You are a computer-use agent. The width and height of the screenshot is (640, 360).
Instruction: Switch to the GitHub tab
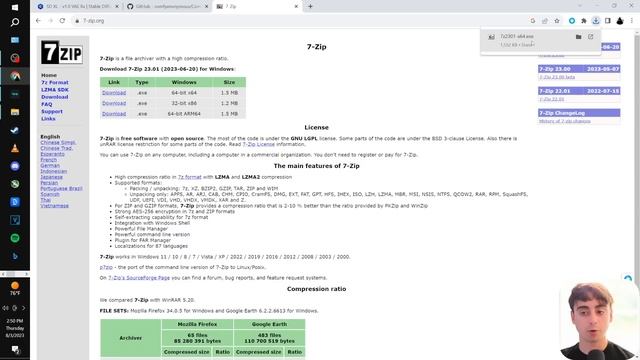[167, 7]
